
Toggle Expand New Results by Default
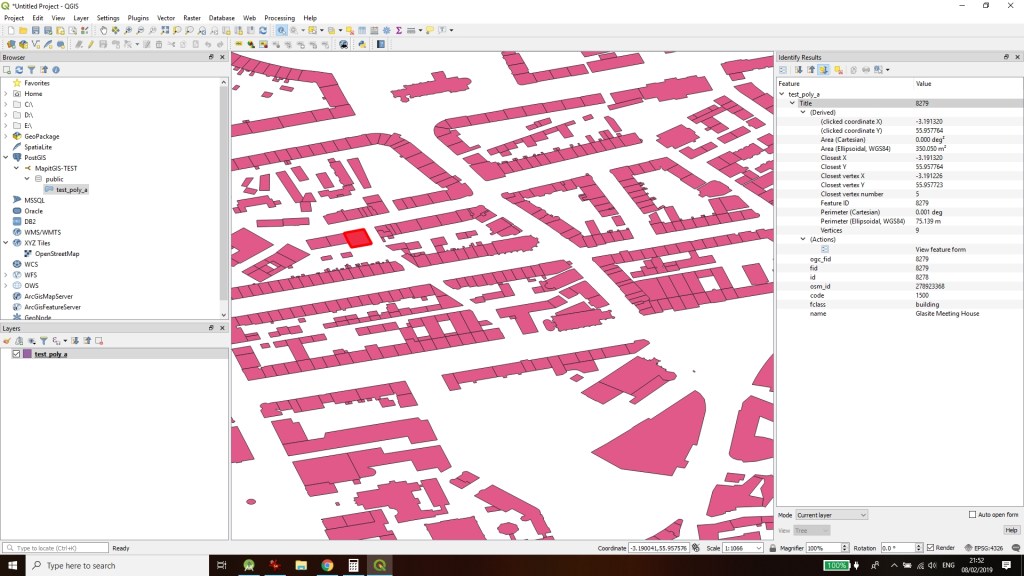(x=824, y=70)
